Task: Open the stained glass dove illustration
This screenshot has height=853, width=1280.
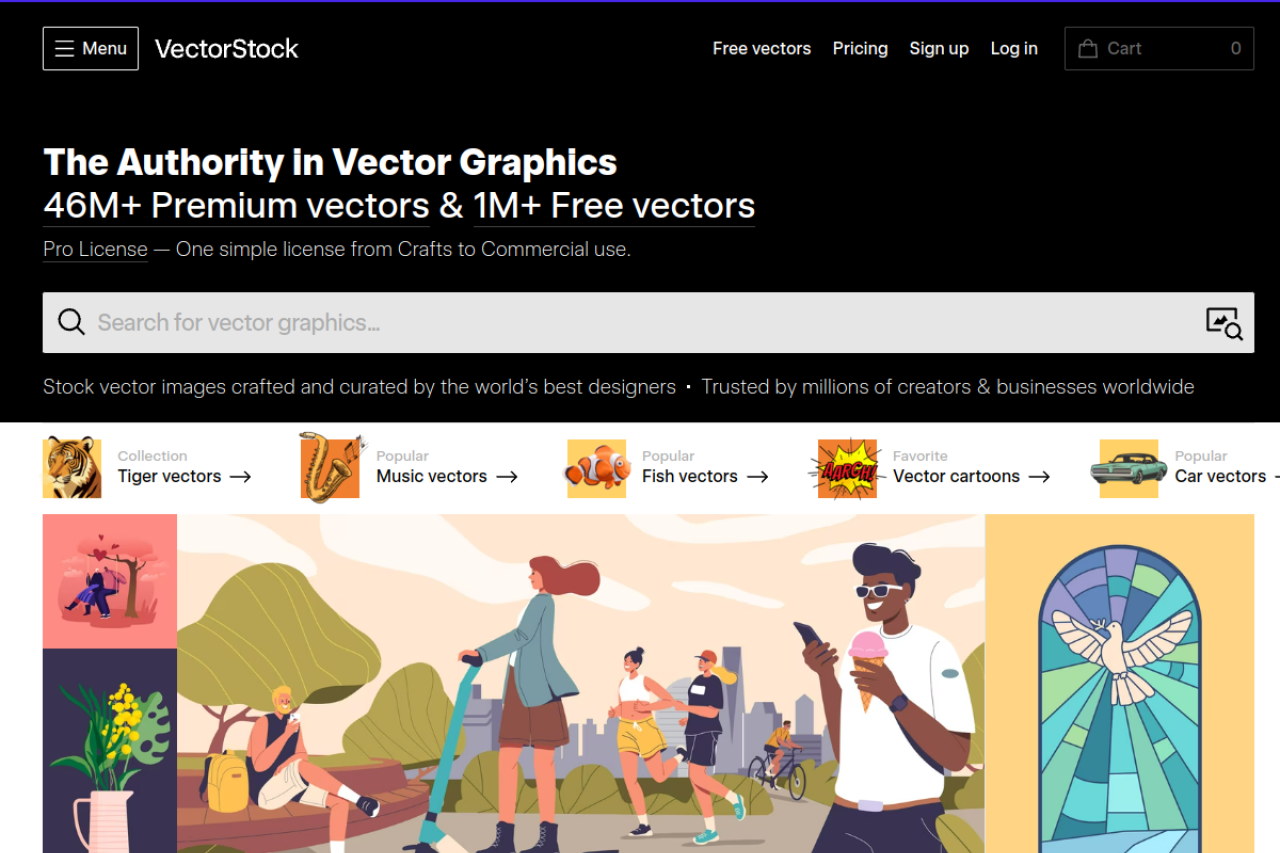Action: (x=1119, y=684)
